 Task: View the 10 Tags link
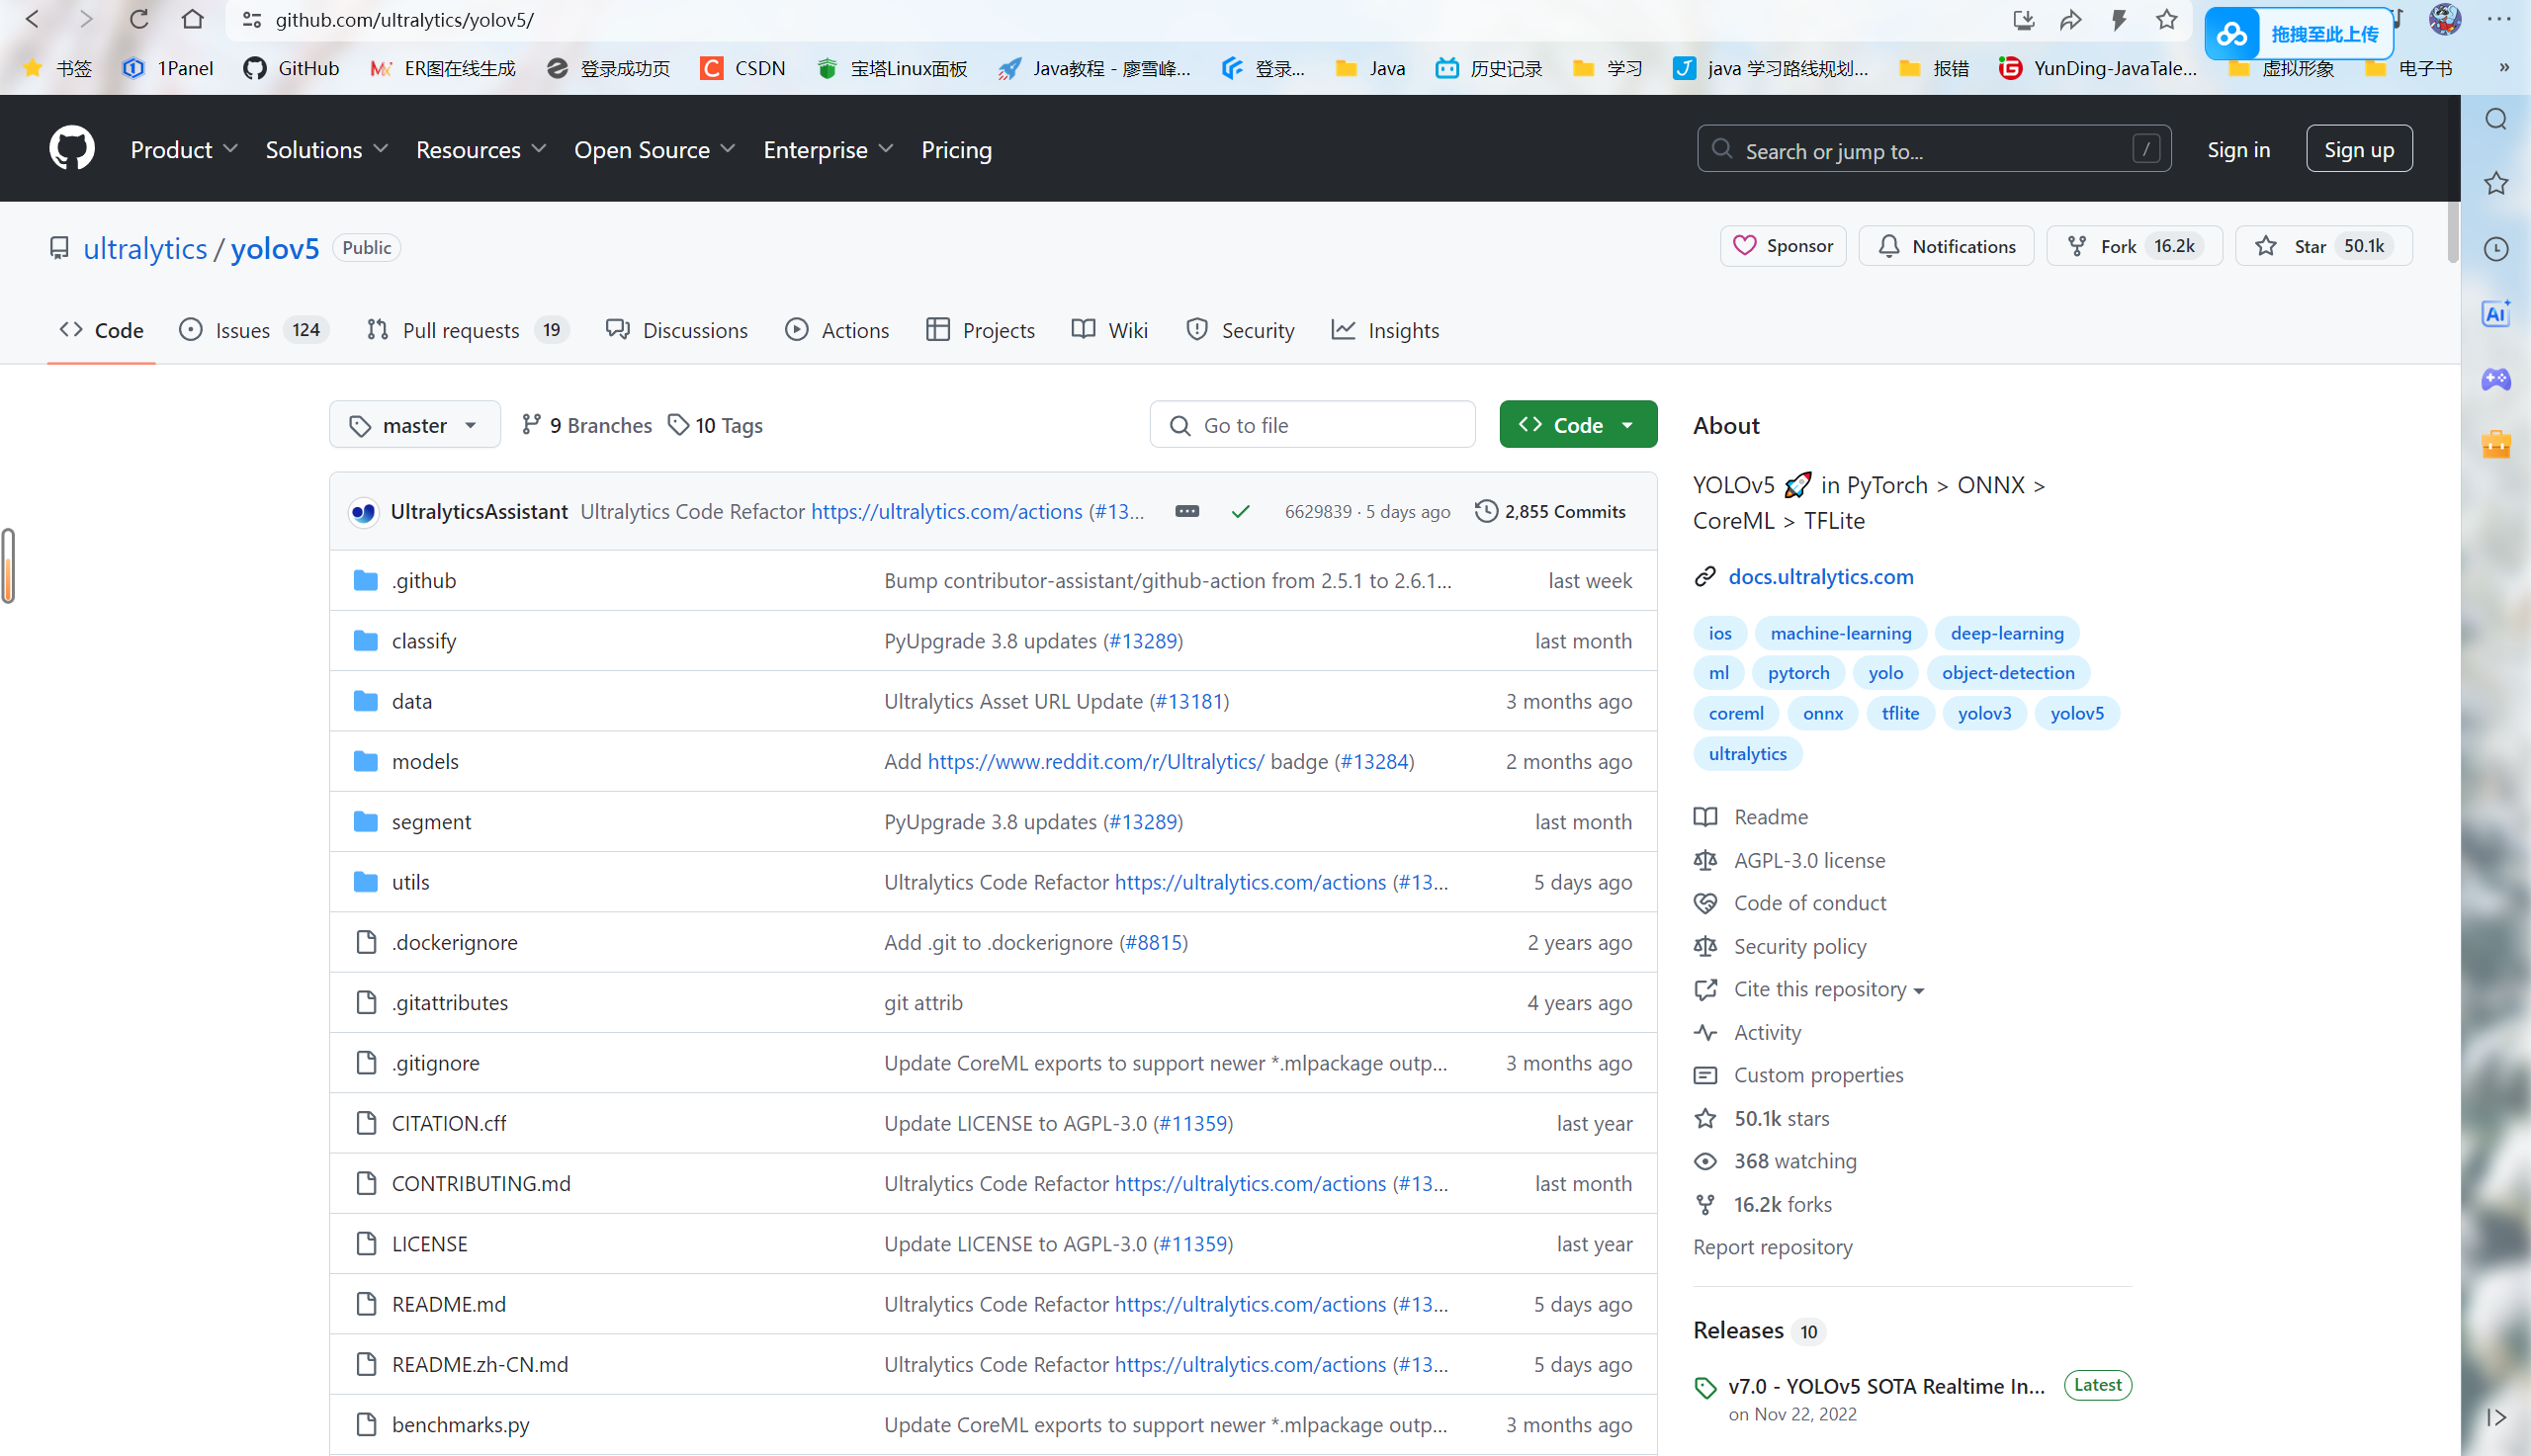coord(715,425)
